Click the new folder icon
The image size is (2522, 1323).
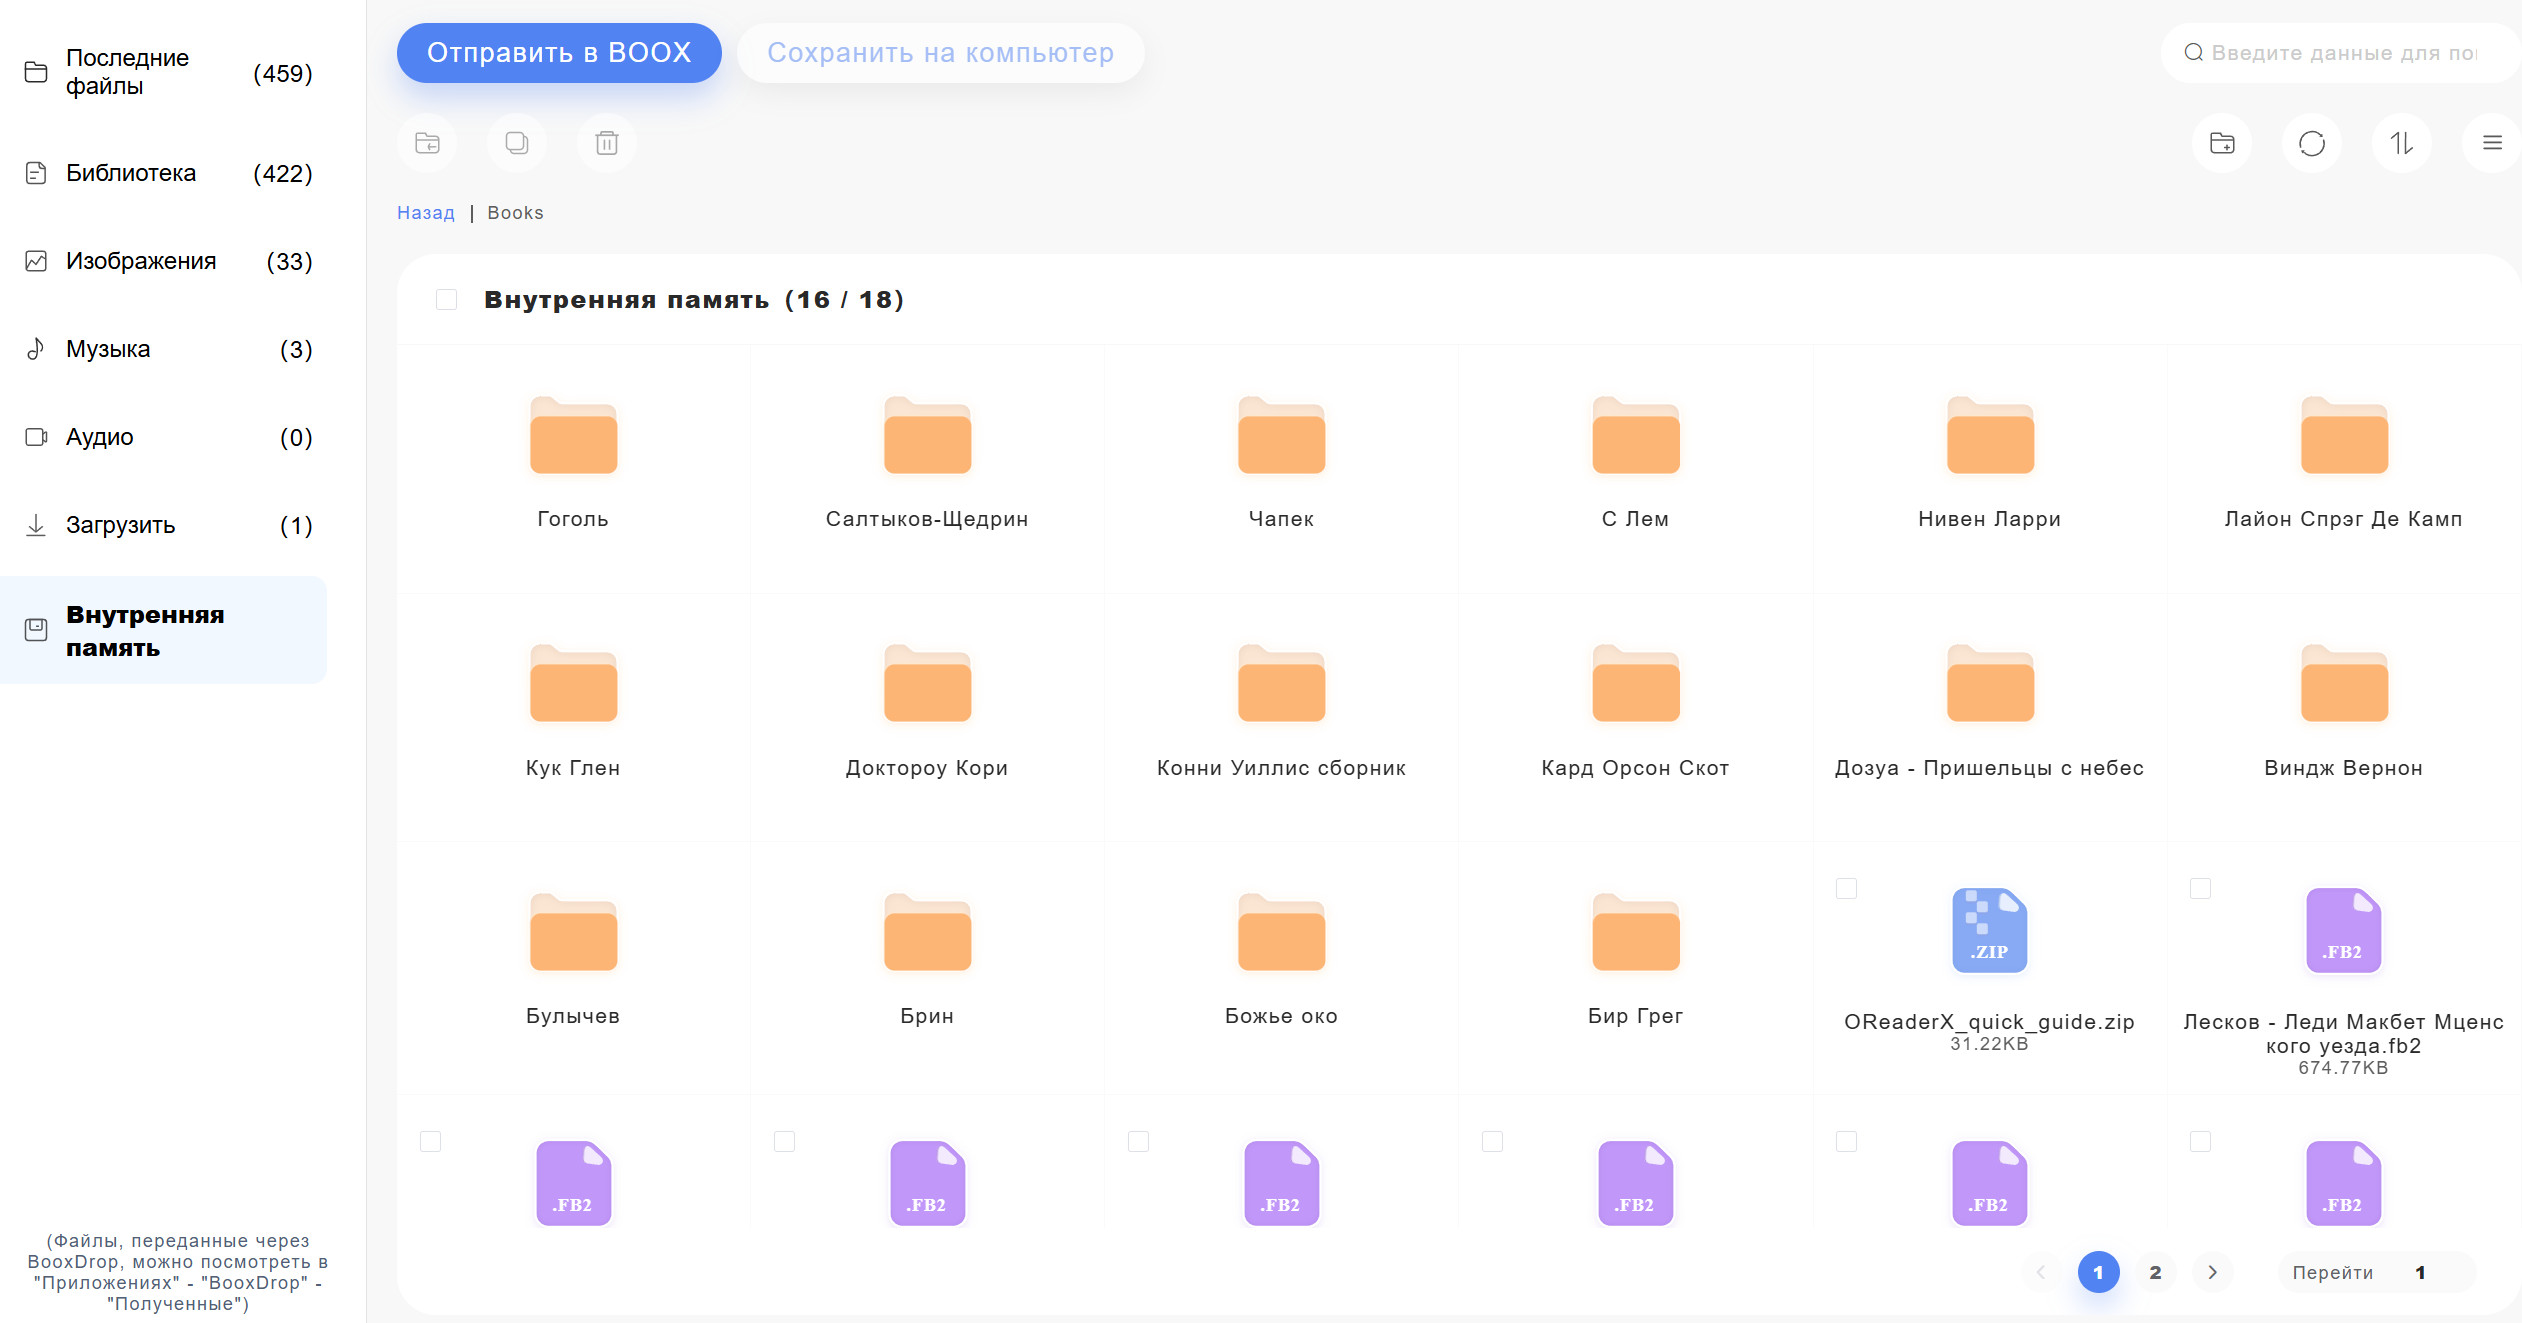click(2222, 143)
